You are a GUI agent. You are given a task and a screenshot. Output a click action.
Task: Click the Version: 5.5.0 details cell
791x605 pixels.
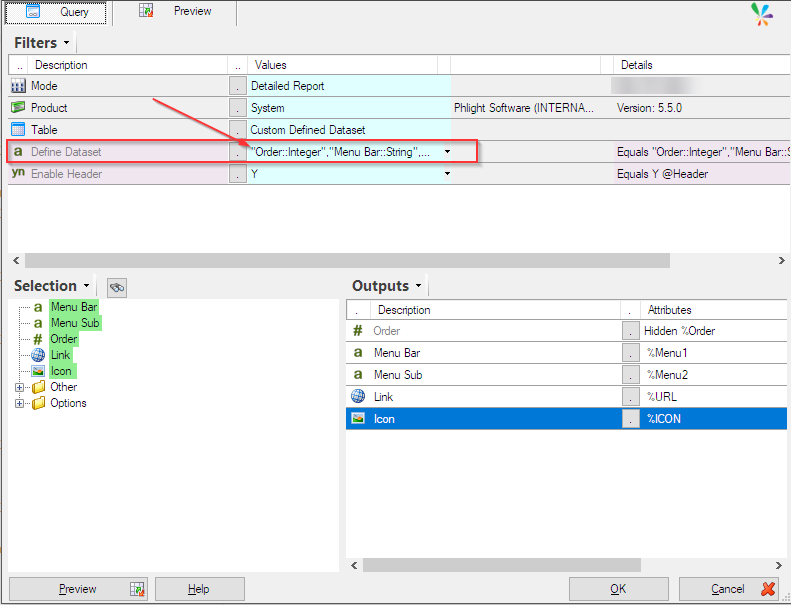pos(702,108)
